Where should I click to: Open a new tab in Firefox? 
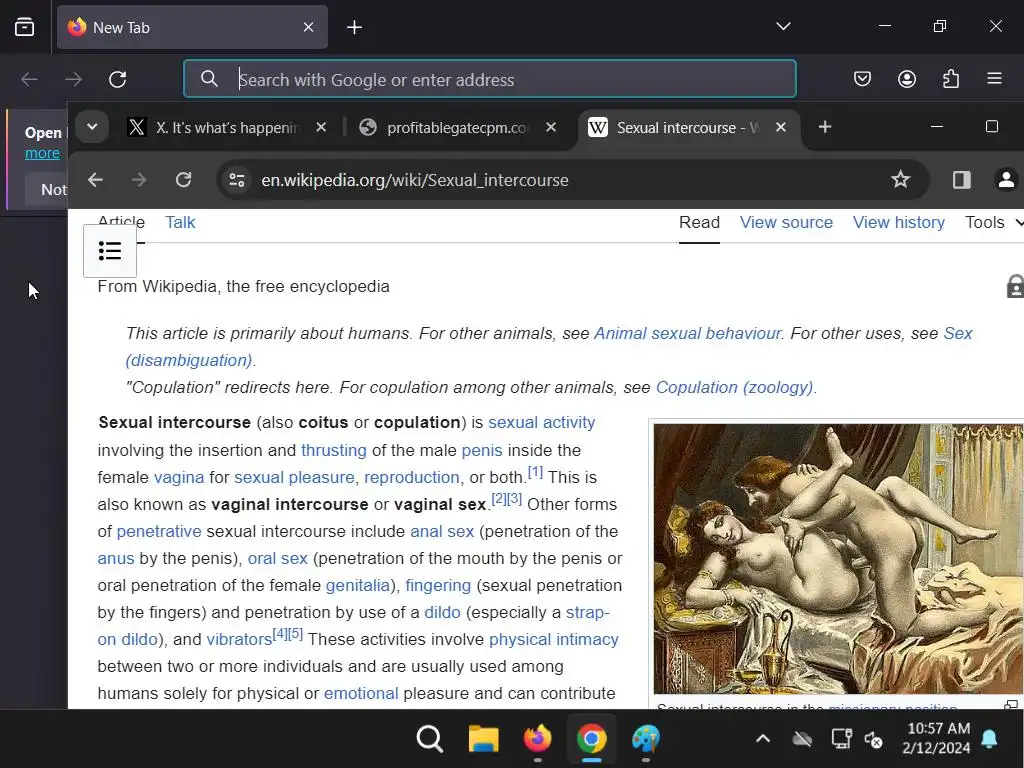(354, 27)
